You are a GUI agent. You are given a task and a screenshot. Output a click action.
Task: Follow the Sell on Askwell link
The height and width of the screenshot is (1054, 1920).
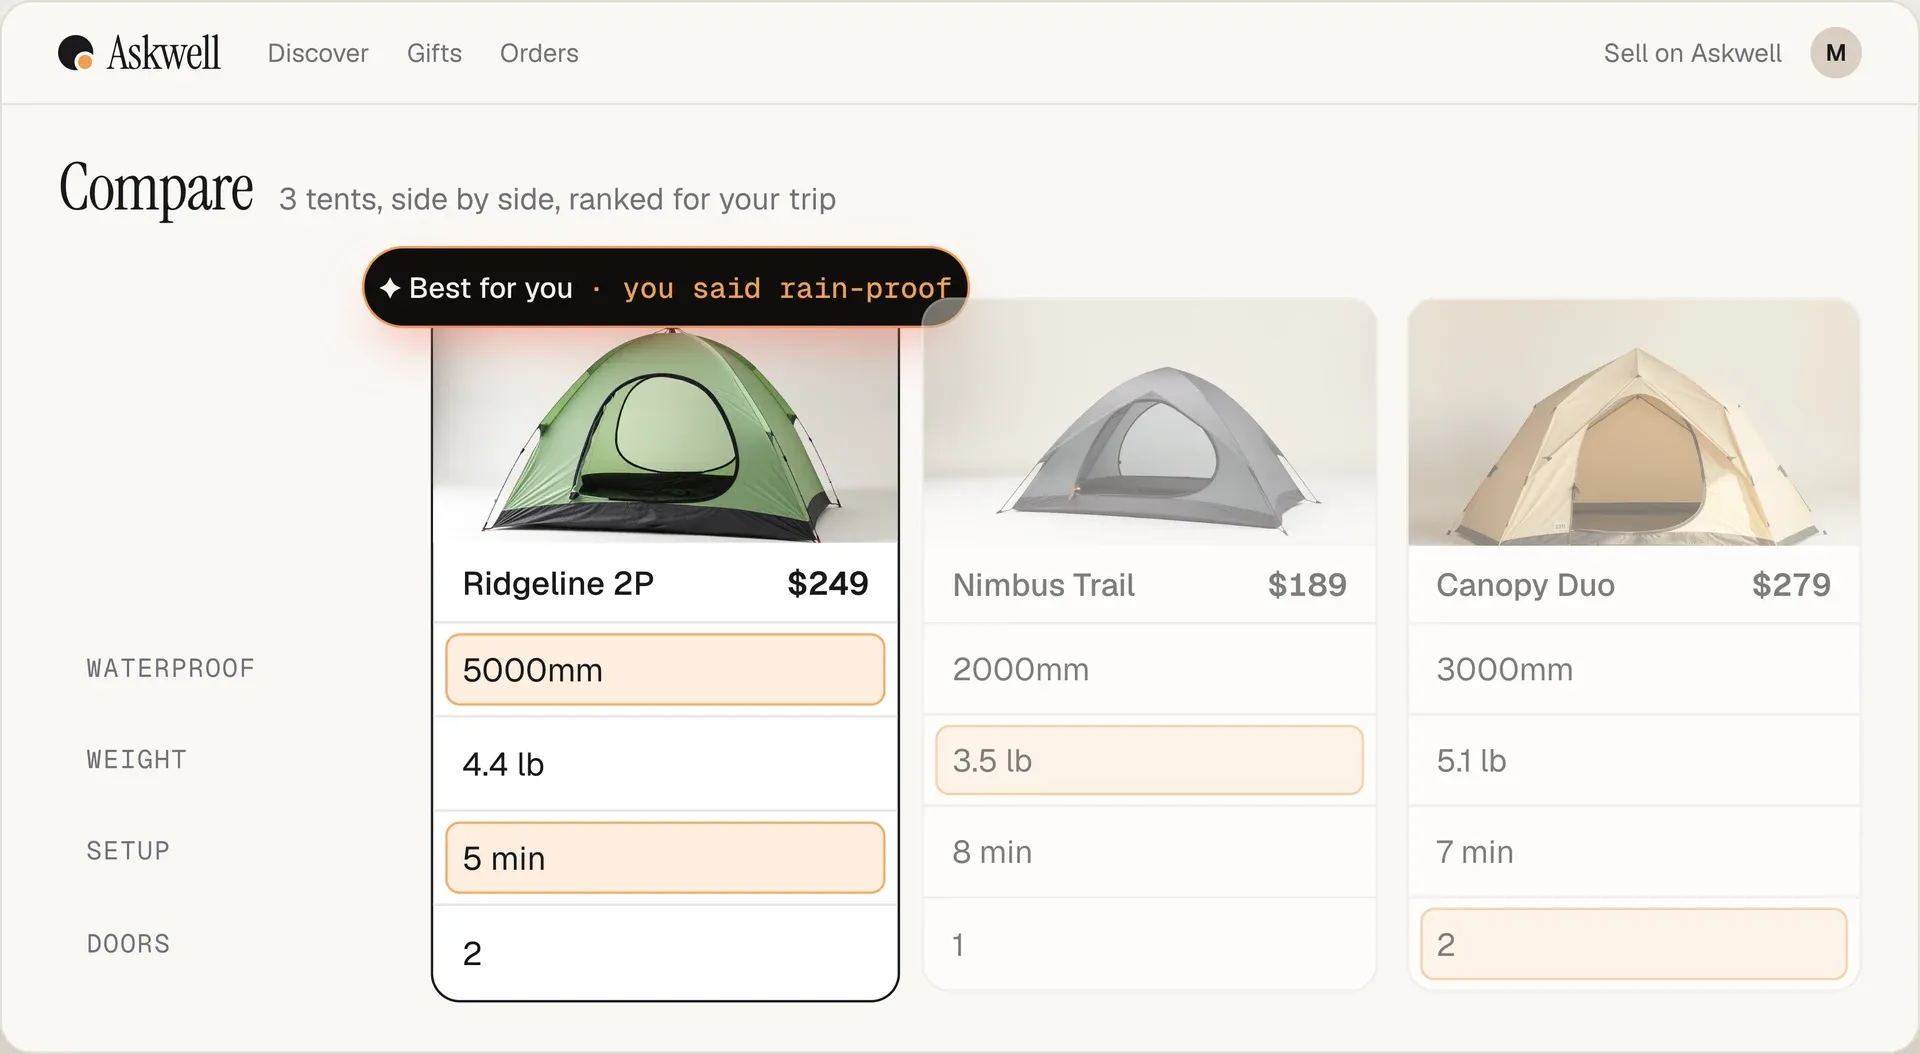(x=1692, y=53)
